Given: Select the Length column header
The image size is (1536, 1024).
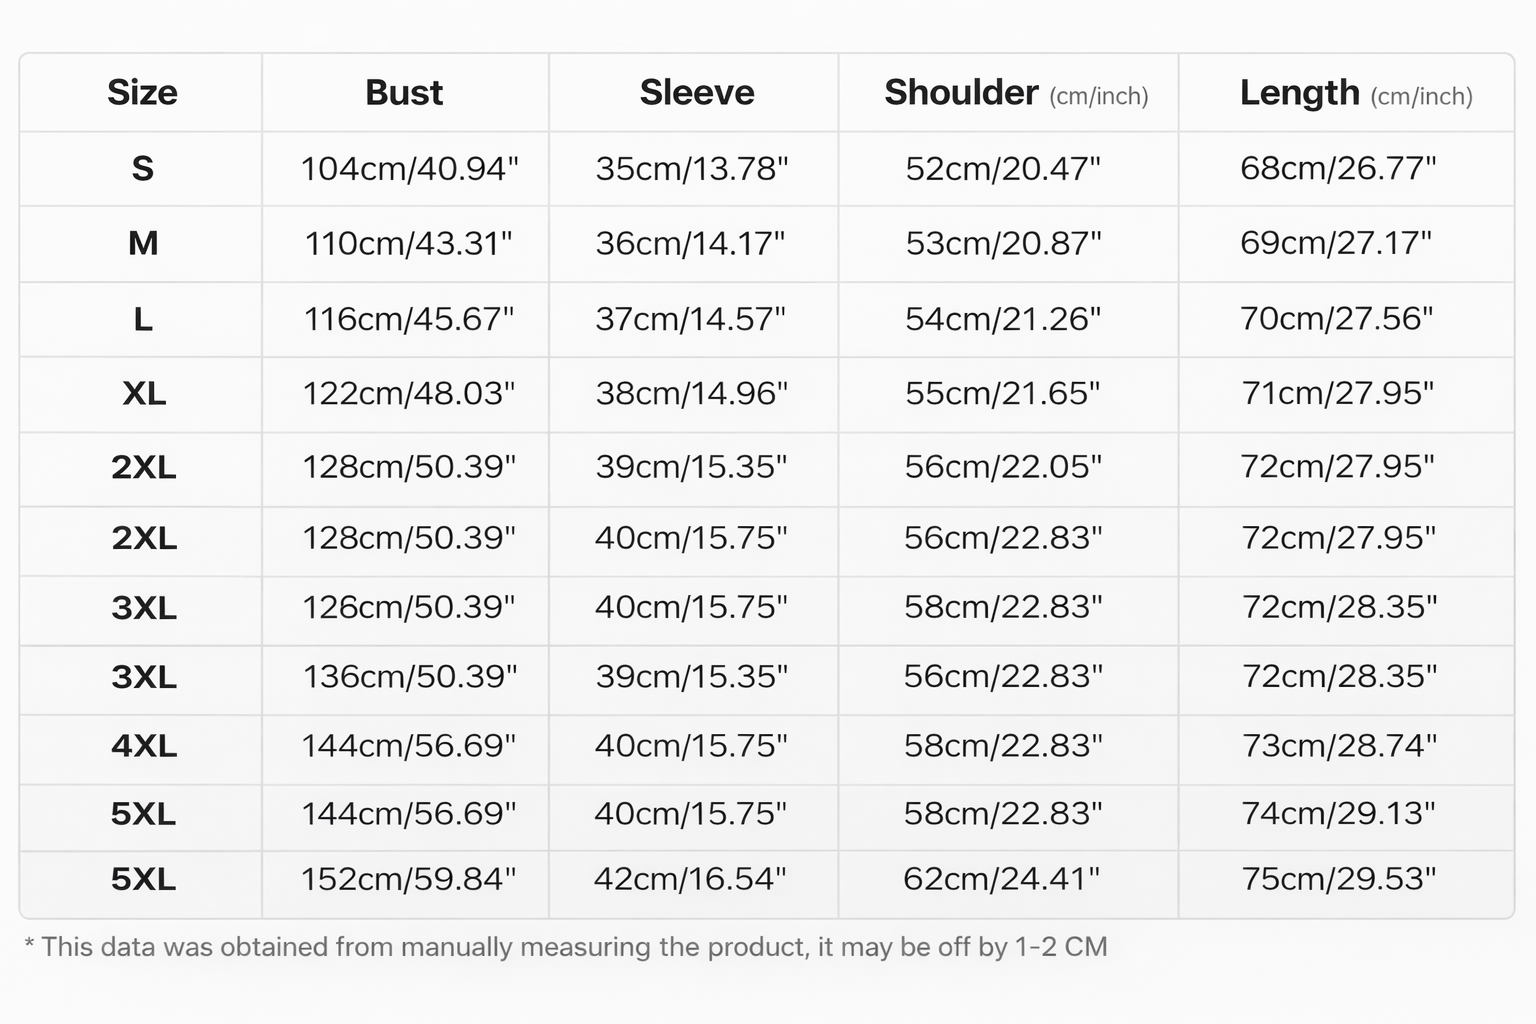Looking at the screenshot, I should 1355,93.
